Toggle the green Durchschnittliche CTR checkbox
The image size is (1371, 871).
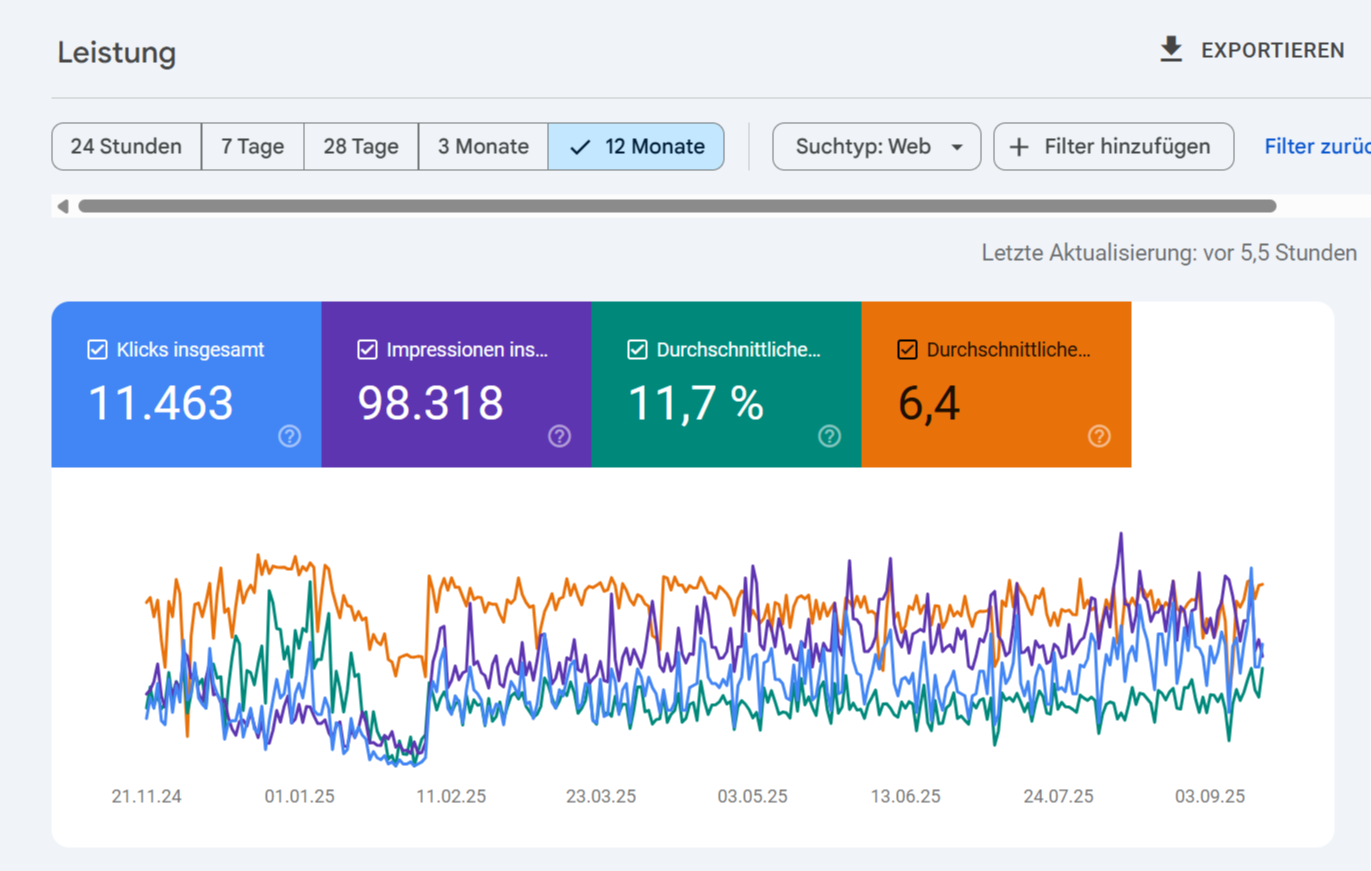point(637,350)
